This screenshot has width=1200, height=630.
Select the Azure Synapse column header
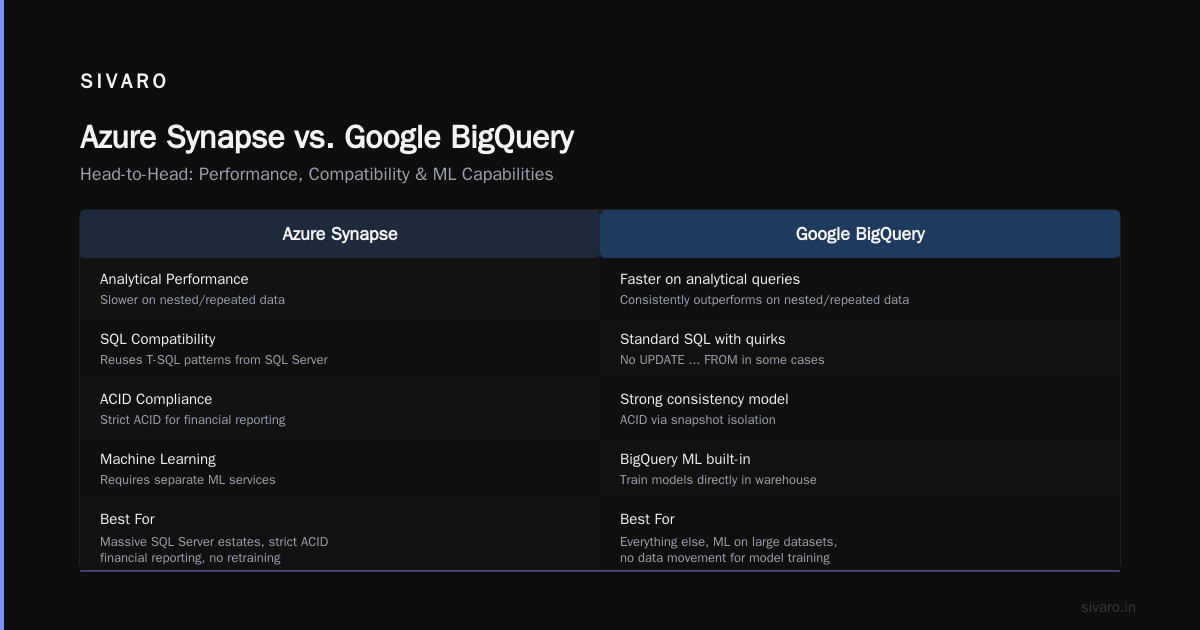coord(340,234)
